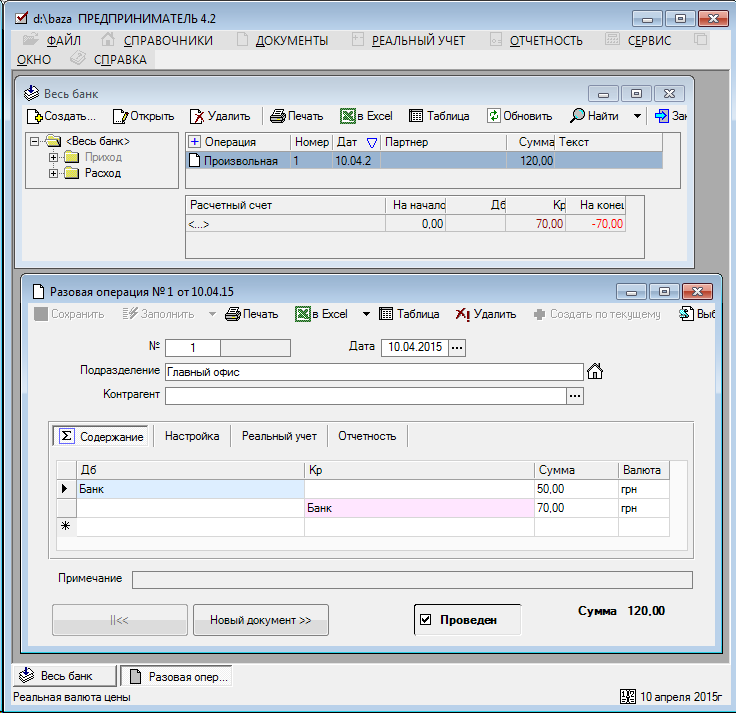Image resolution: width=736 pixels, height=713 pixels.
Task: Export to Excel from Весь банк toolbar
Action: tap(366, 116)
